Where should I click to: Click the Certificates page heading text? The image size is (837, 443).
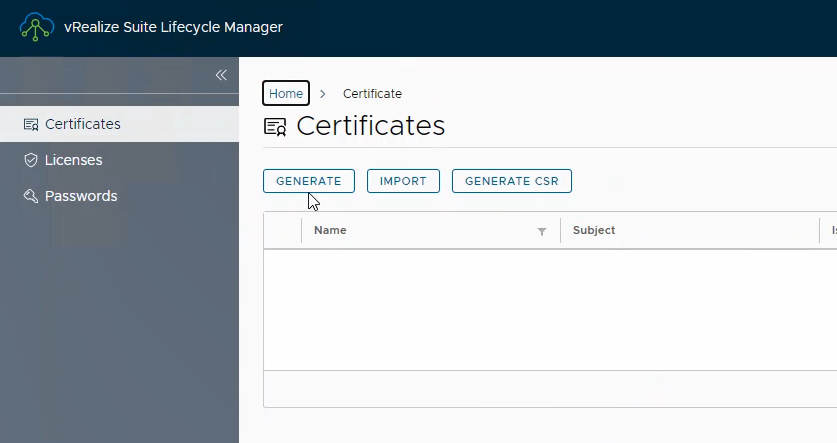click(370, 126)
